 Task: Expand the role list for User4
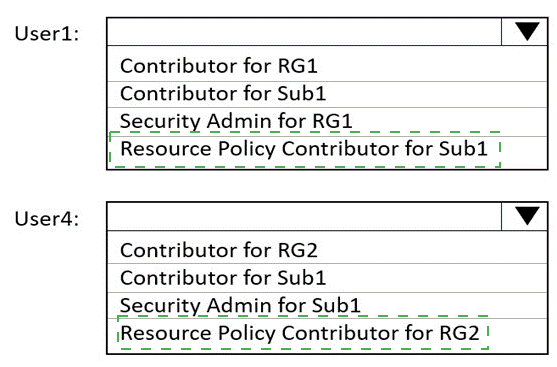coord(525,216)
